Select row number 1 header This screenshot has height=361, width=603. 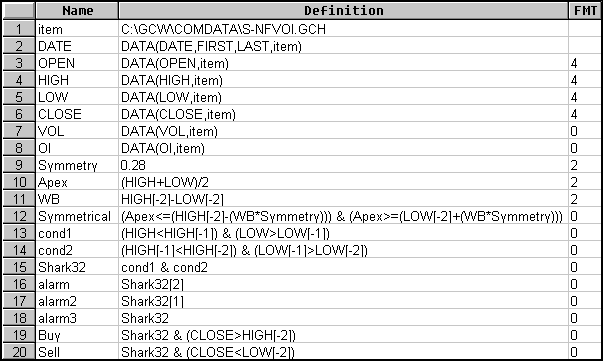click(19, 29)
